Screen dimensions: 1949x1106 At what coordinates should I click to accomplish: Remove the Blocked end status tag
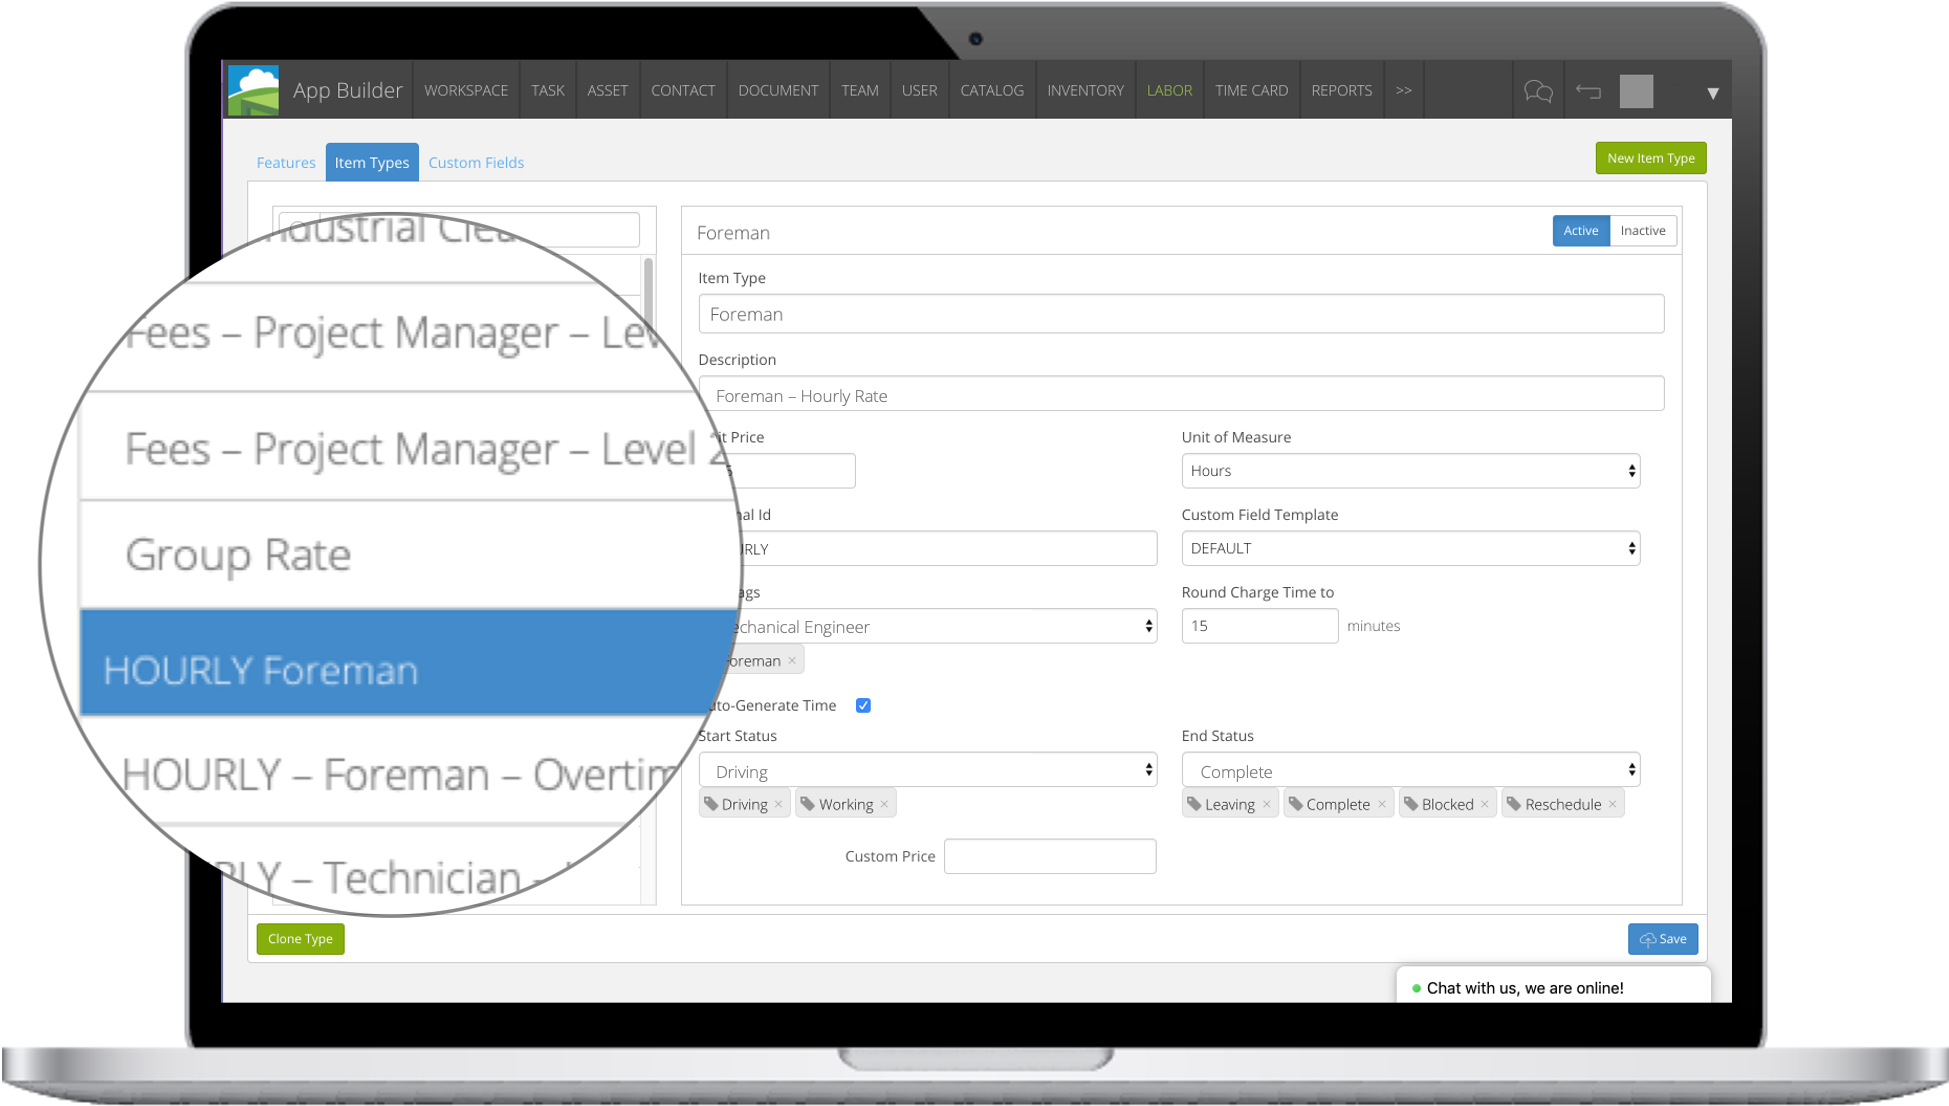pos(1485,804)
